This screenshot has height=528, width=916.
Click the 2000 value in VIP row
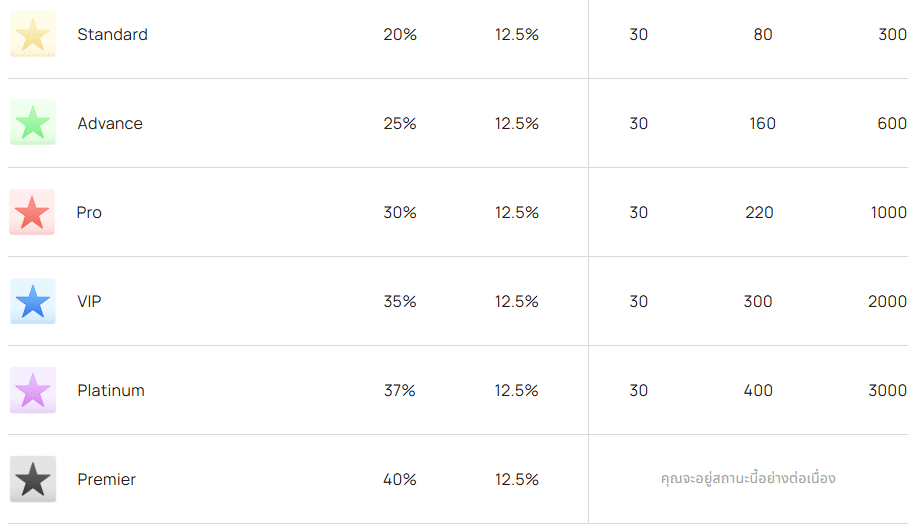point(887,301)
